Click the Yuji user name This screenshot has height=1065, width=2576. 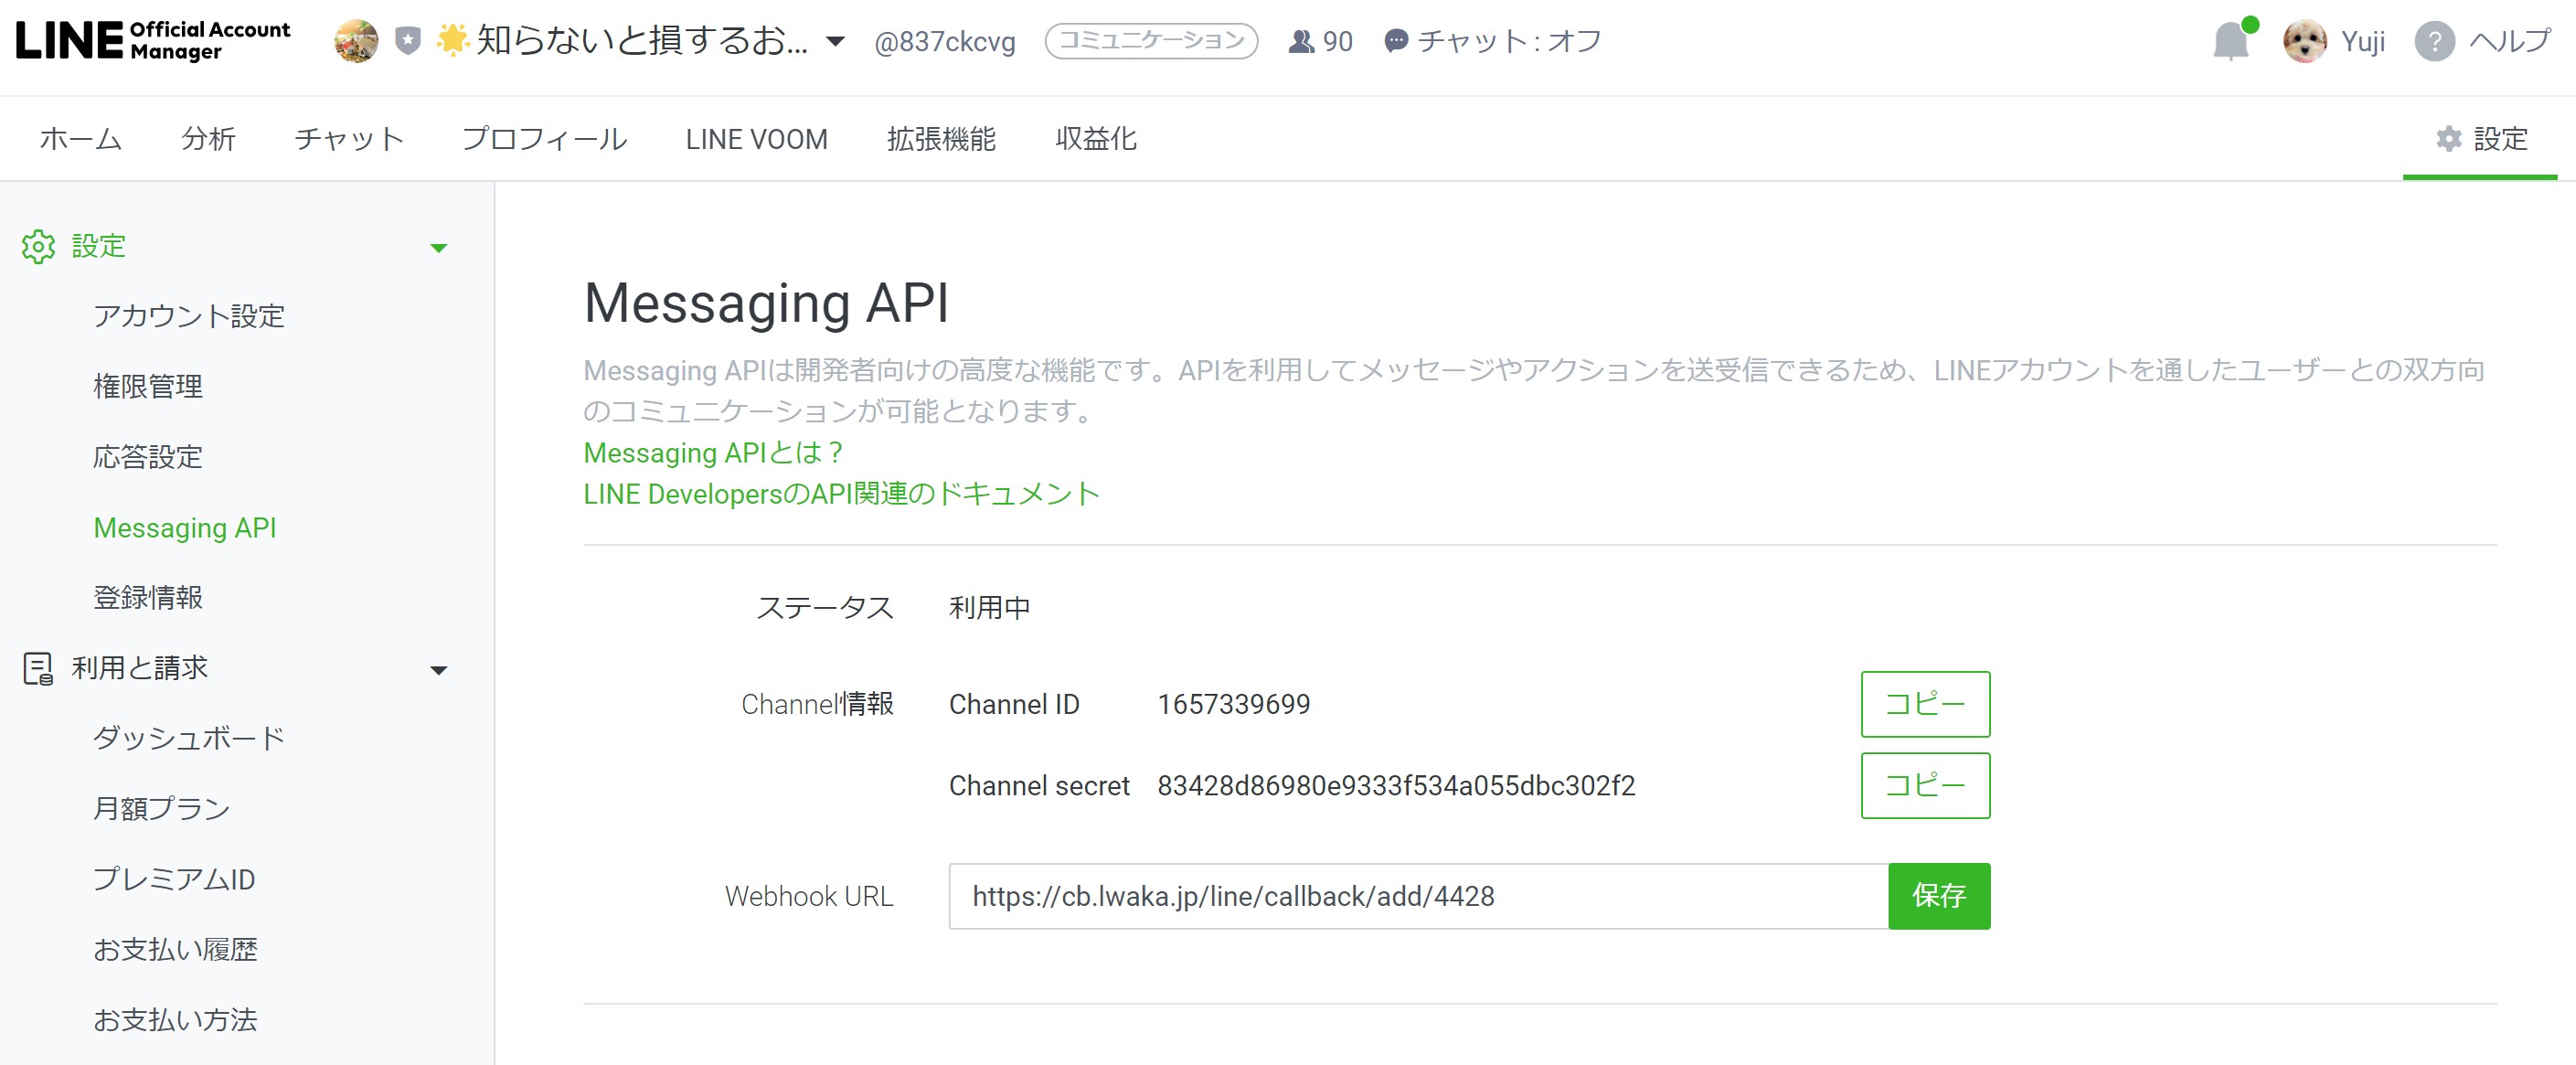[2362, 41]
